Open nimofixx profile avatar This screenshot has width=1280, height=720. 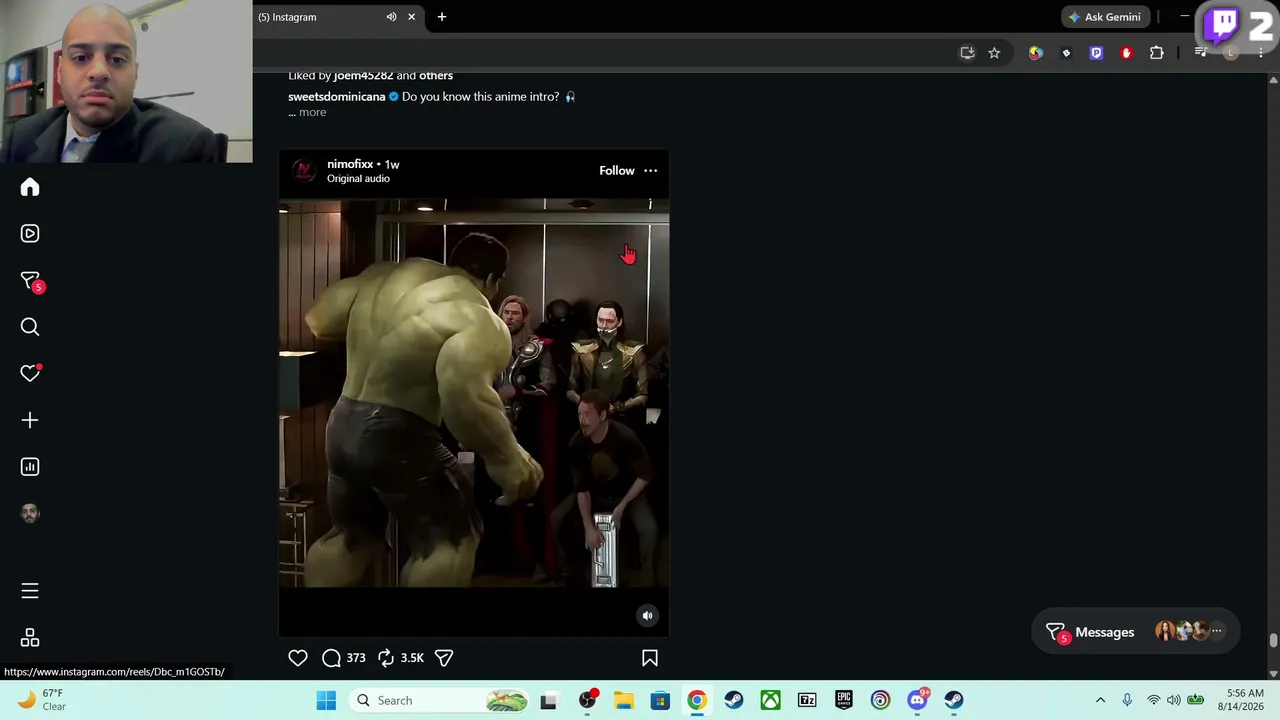tap(304, 171)
